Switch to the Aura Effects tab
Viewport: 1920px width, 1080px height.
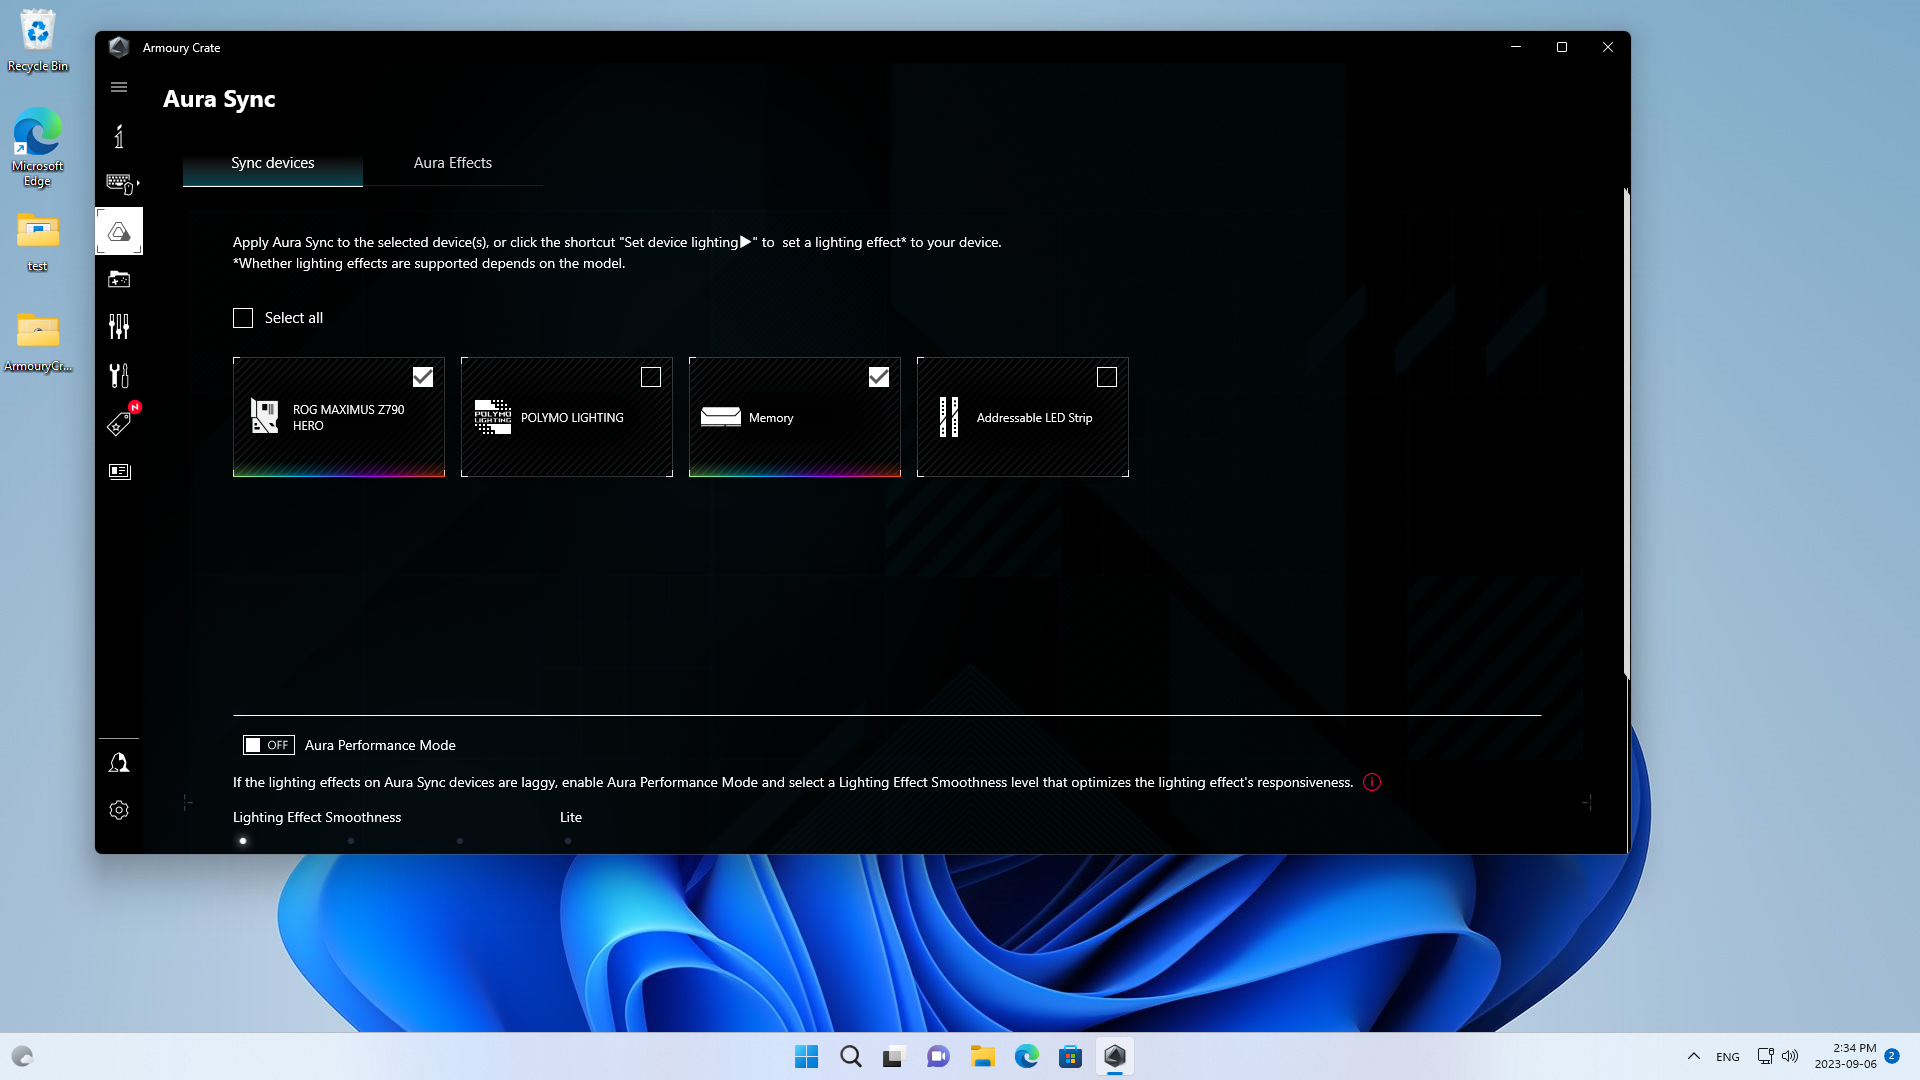click(453, 163)
